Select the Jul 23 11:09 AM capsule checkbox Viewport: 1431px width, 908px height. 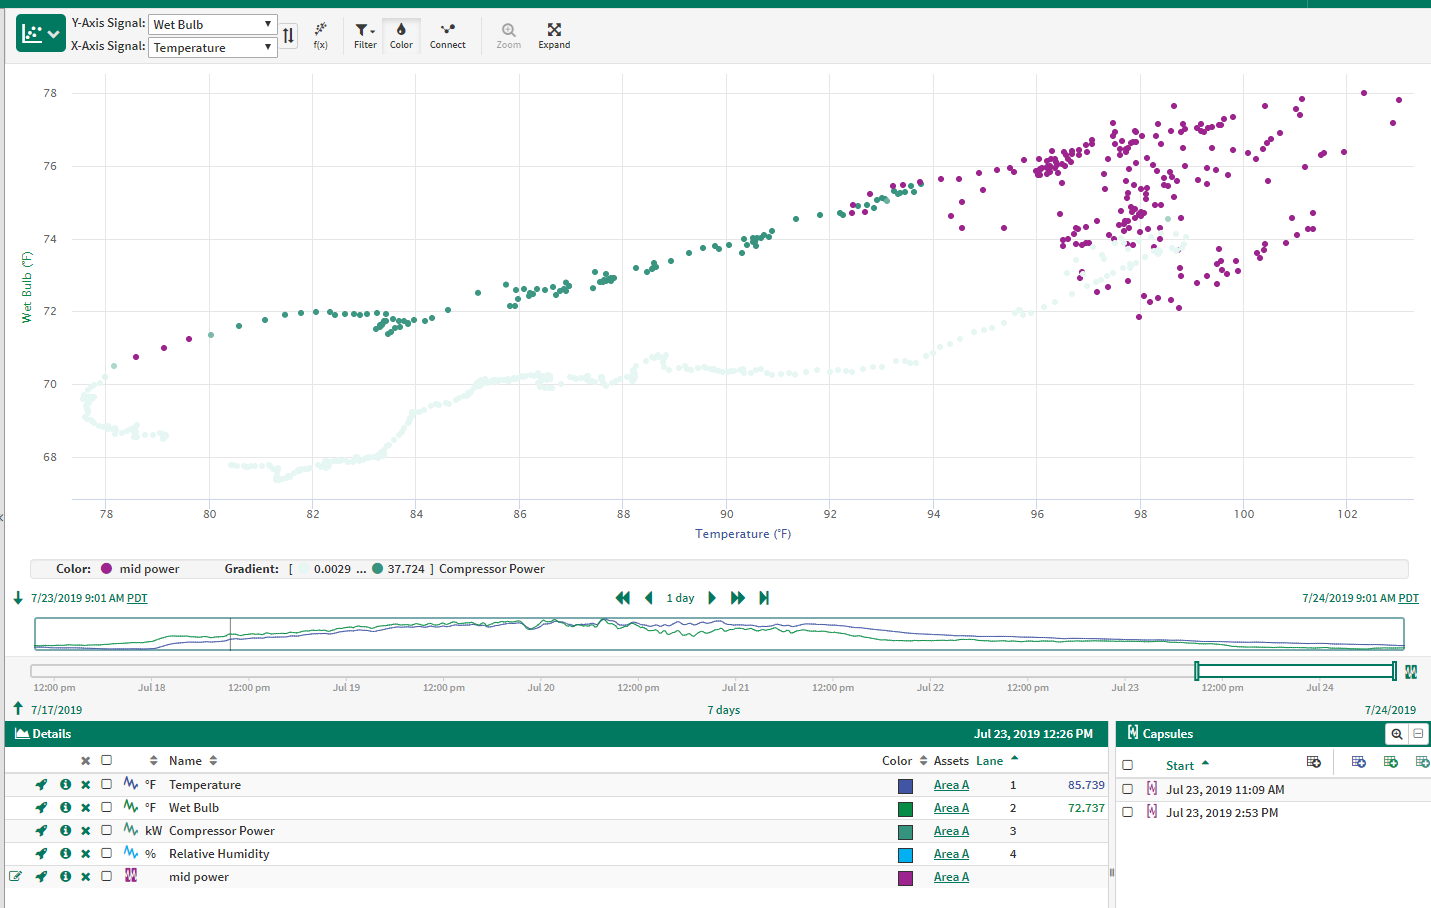pos(1128,789)
